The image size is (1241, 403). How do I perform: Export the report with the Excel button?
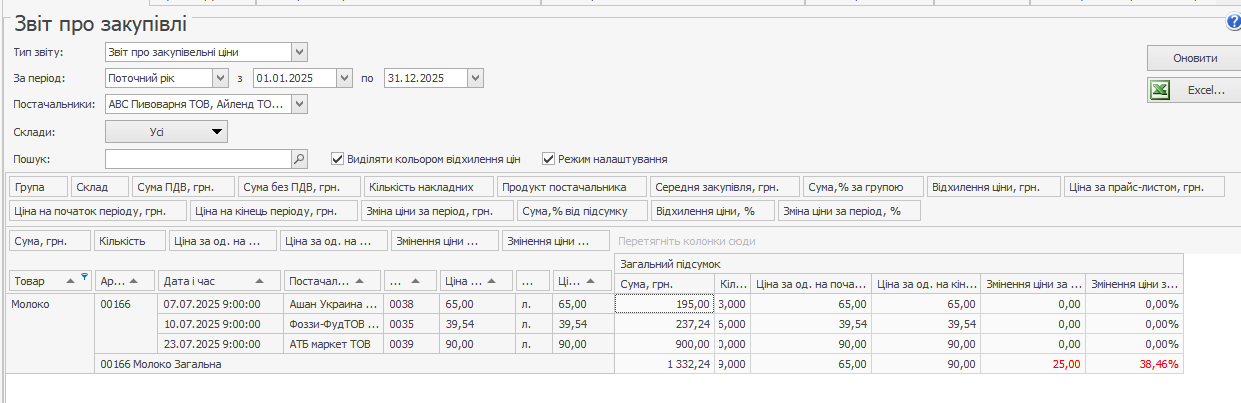point(1194,90)
